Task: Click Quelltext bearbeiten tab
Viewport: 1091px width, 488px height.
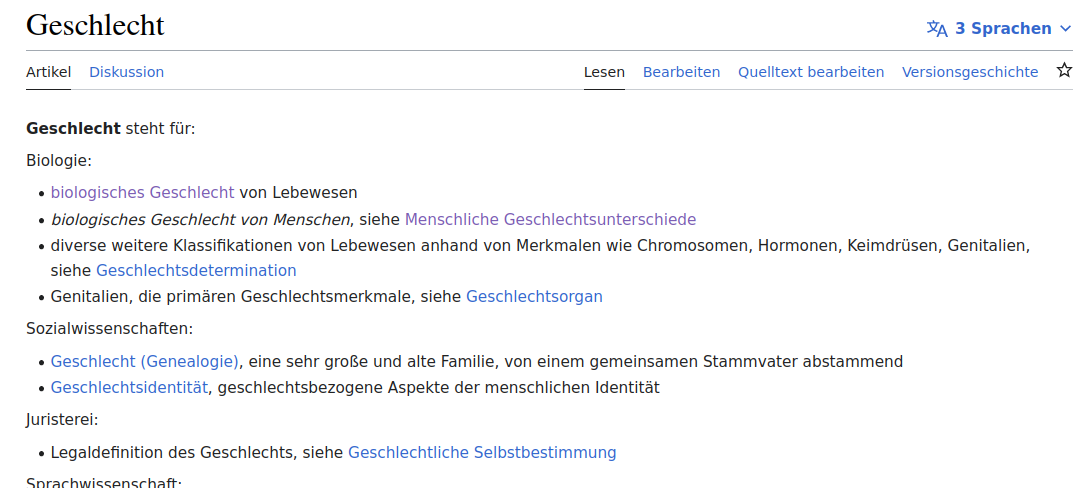Action: pos(811,72)
